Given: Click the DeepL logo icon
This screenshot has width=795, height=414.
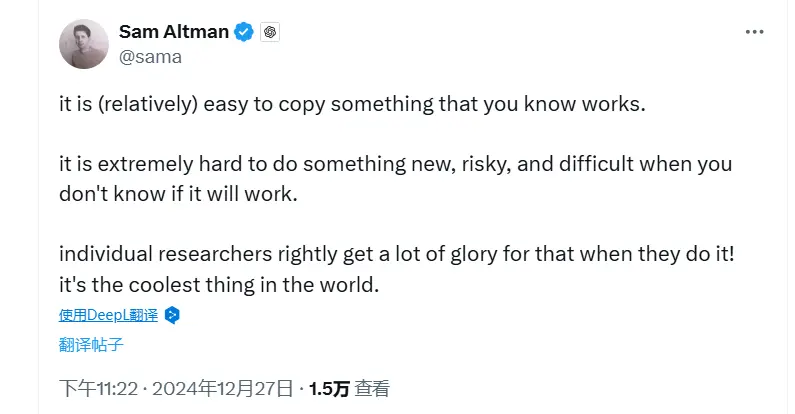Looking at the screenshot, I should 172,315.
